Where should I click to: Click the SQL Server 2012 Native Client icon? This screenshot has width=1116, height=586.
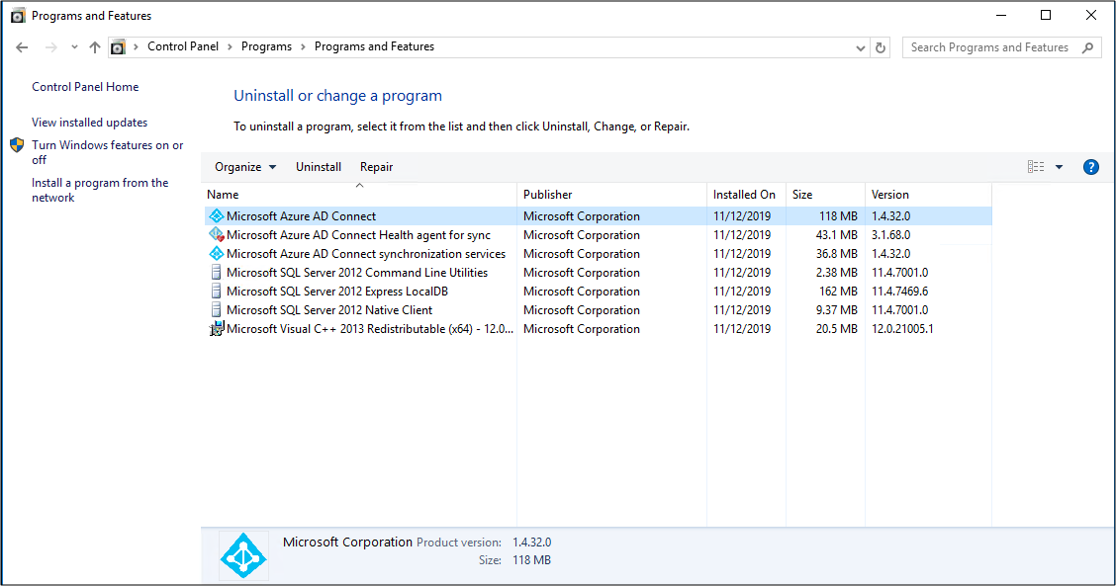tap(217, 310)
